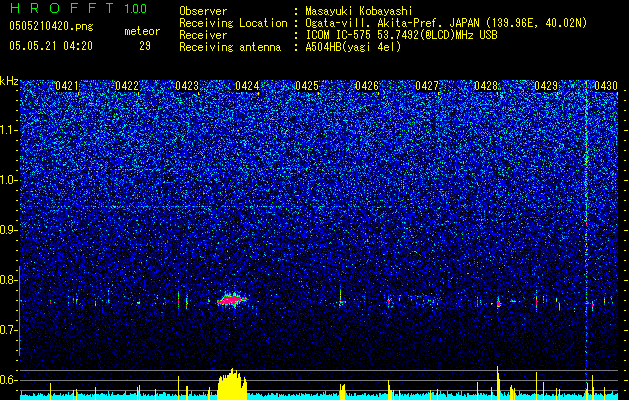This screenshot has height=400, width=629.
Task: Click observer name Masayuki Kobayashi
Action: click(359, 11)
